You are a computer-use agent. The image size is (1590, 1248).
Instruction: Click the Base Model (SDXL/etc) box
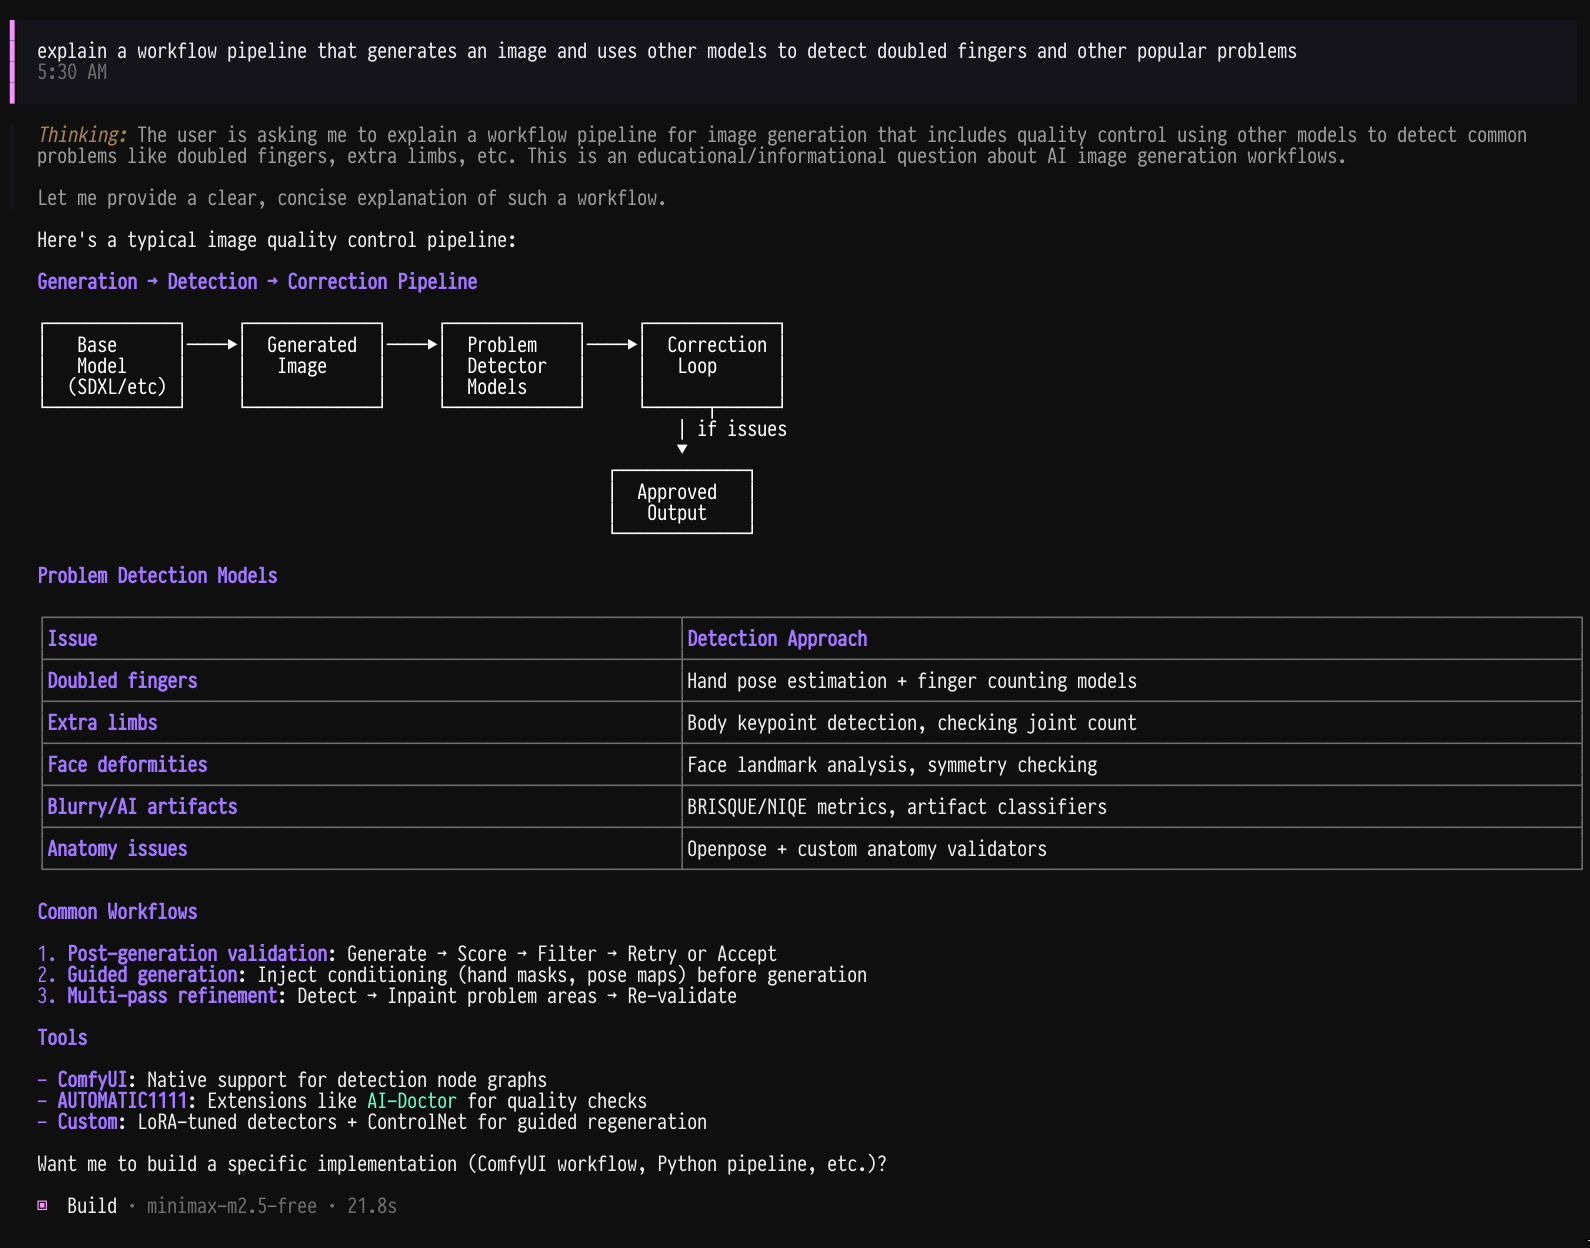pos(112,365)
